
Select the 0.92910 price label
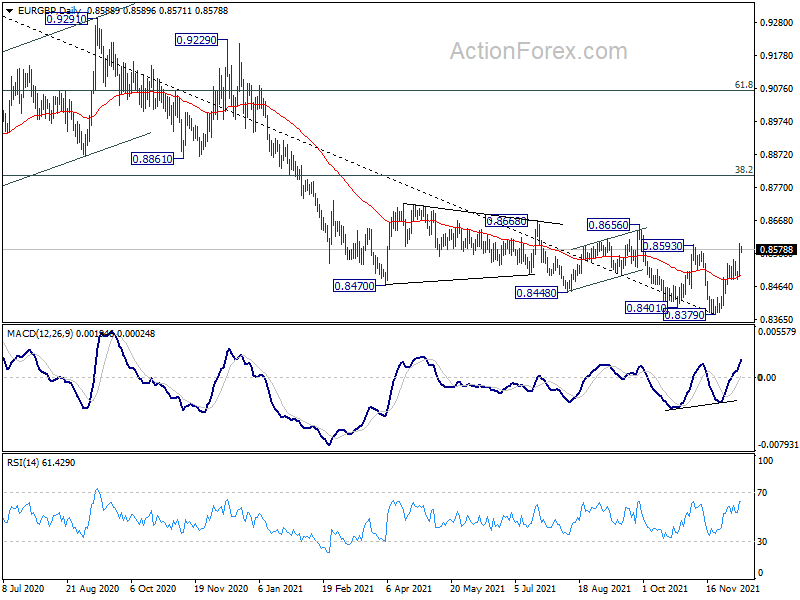66,19
